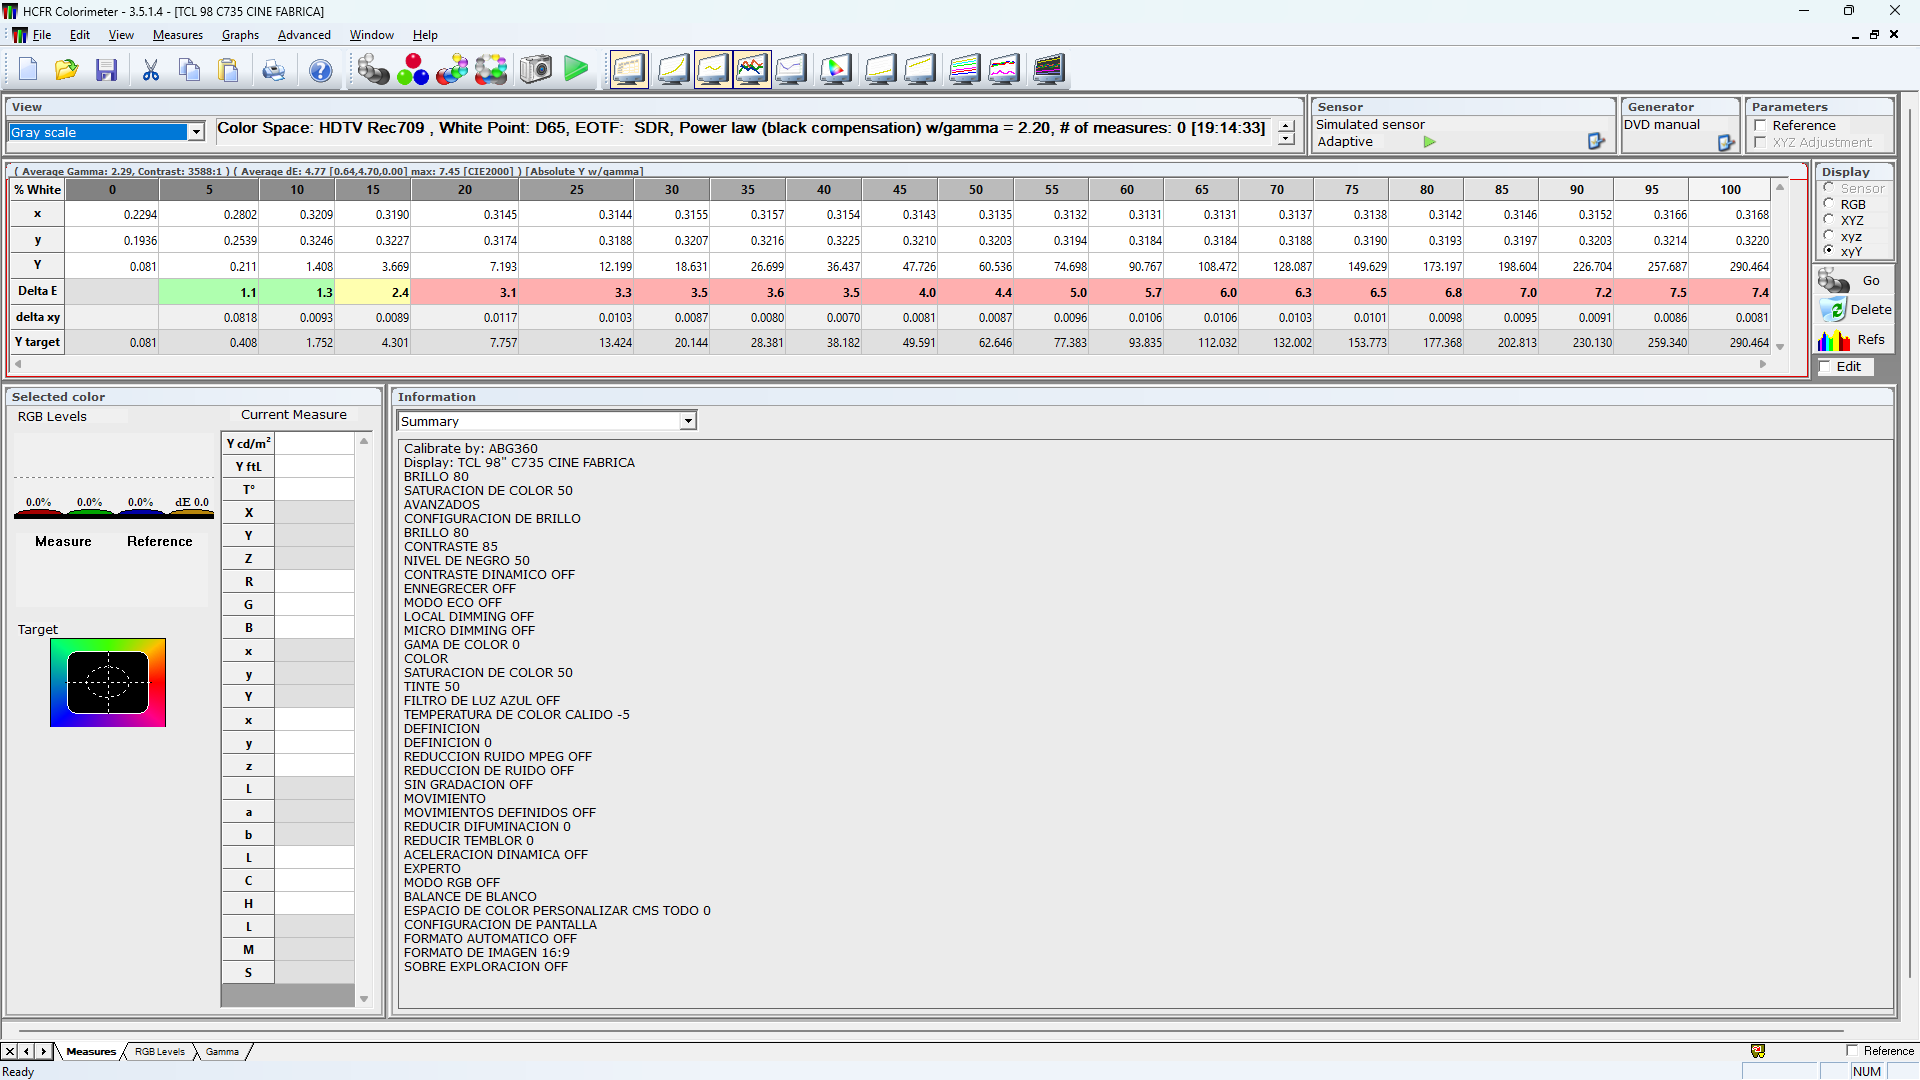This screenshot has width=1920, height=1080.
Task: Click the Delta E 7.4 cell
Action: point(1731,293)
